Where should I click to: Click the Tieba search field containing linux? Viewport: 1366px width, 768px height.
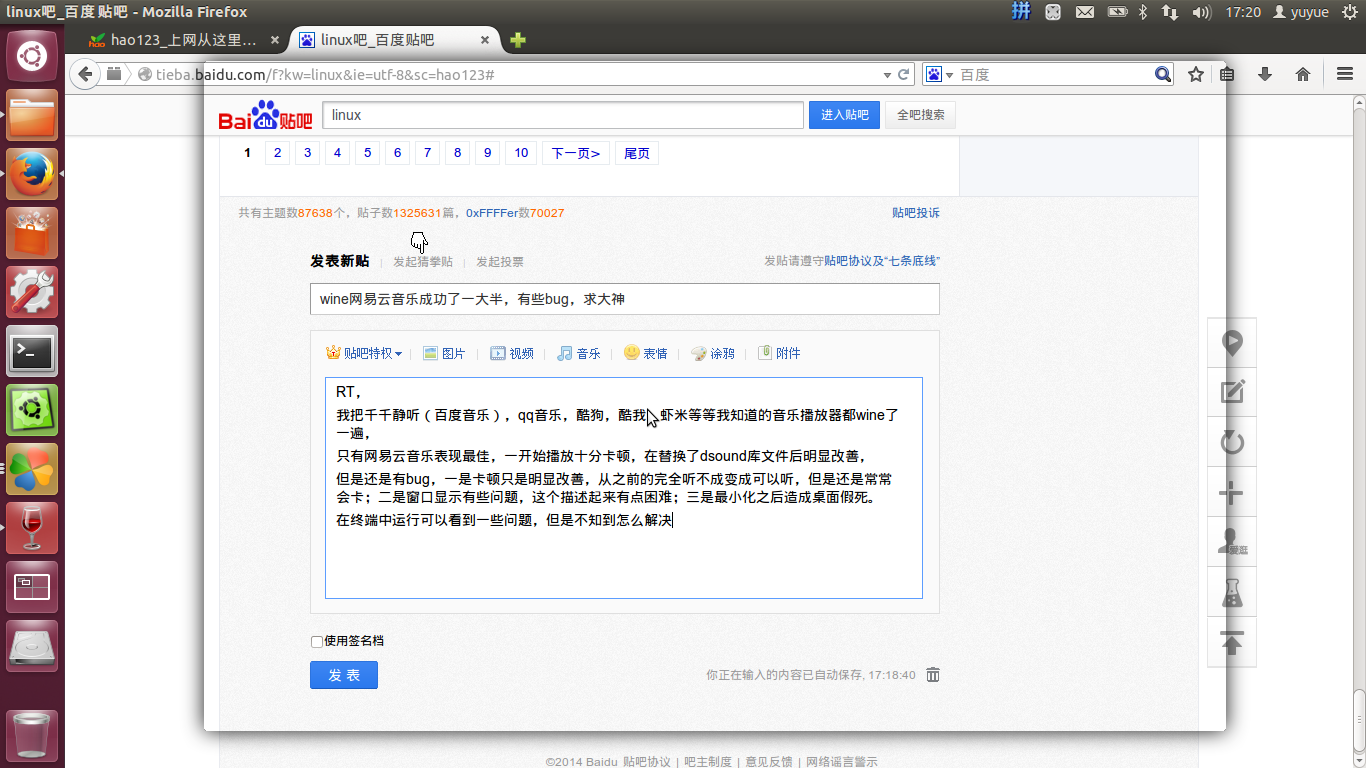[x=563, y=115]
